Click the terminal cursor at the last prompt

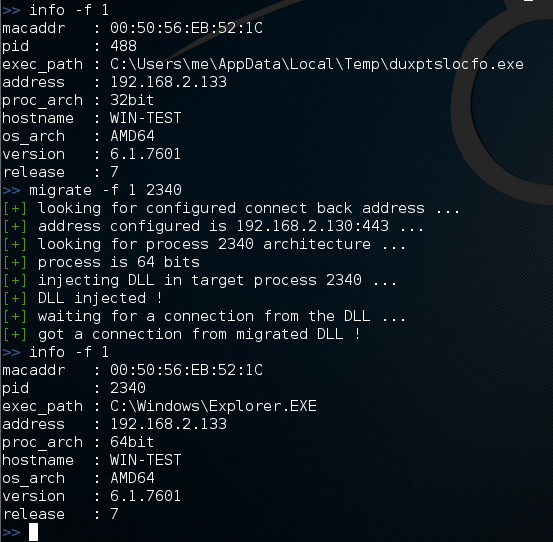tap(33, 532)
